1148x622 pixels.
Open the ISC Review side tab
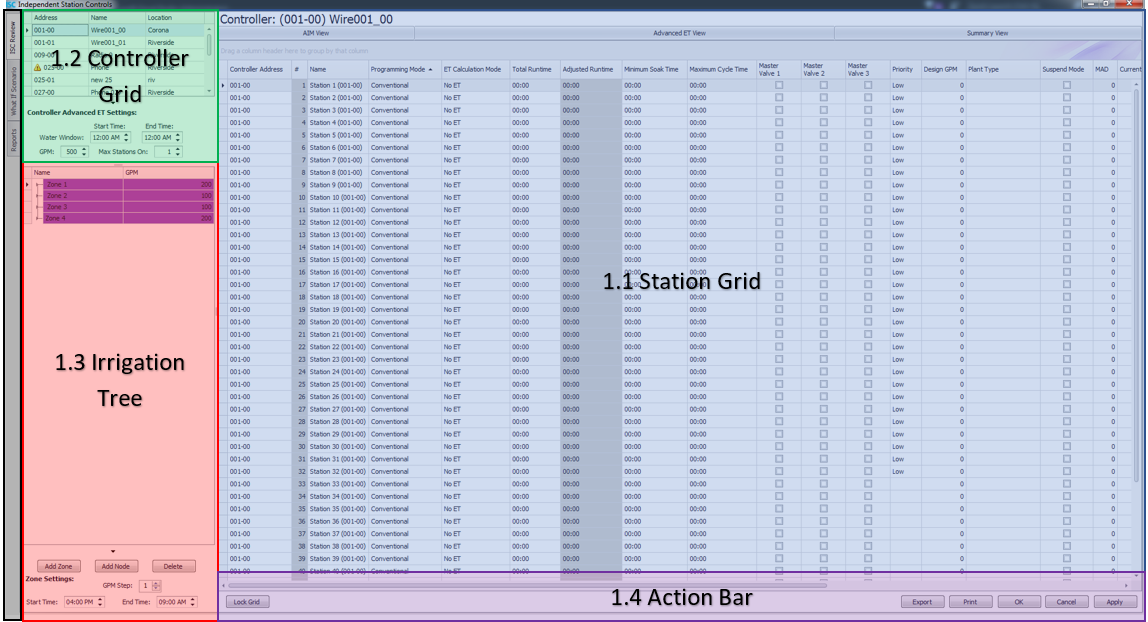click(12, 38)
